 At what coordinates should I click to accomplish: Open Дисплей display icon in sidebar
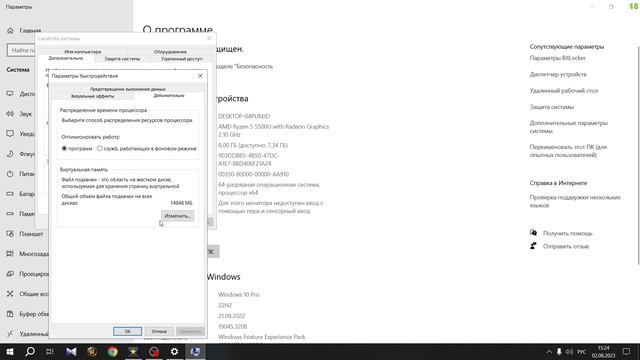click(x=10, y=93)
